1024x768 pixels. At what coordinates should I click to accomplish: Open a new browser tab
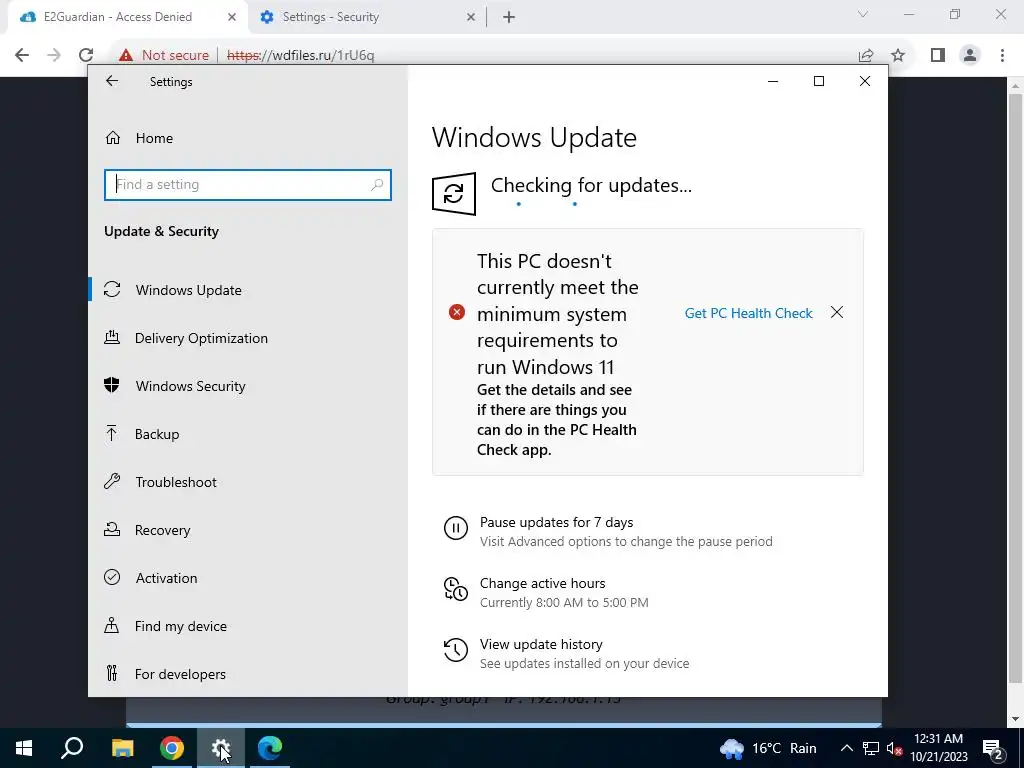pos(509,17)
